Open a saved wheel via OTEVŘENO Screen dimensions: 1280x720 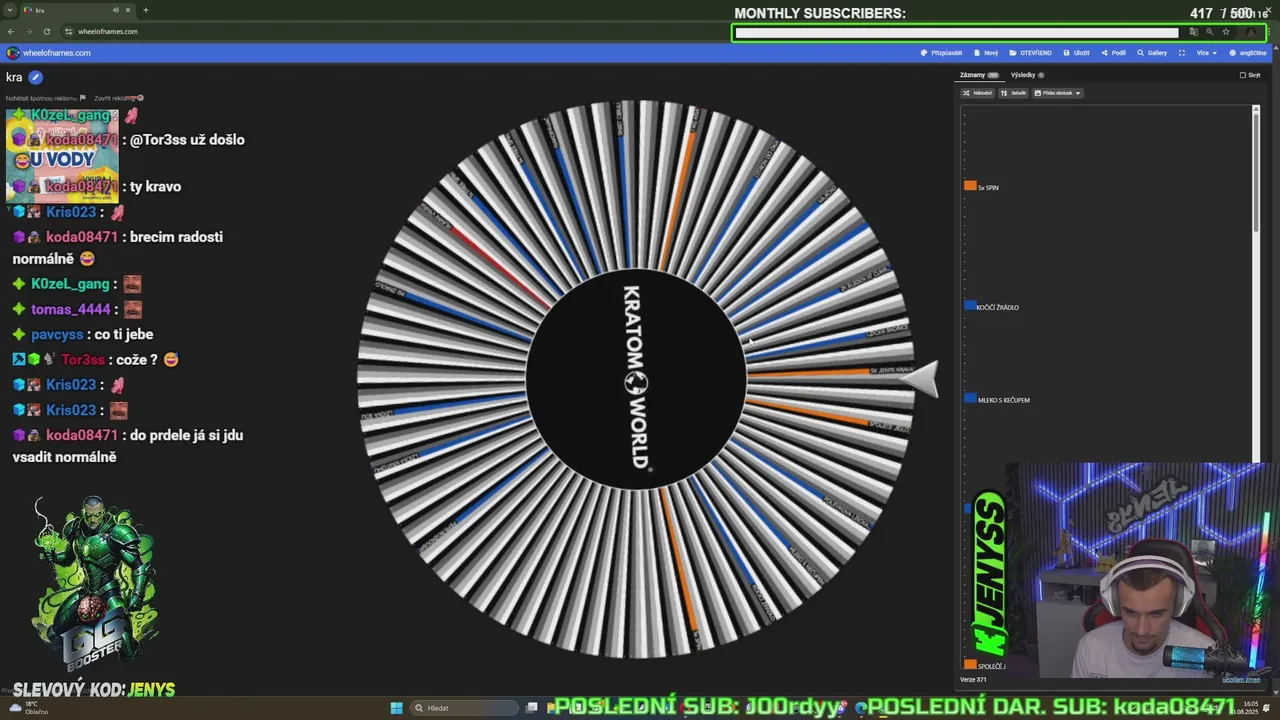point(1030,53)
